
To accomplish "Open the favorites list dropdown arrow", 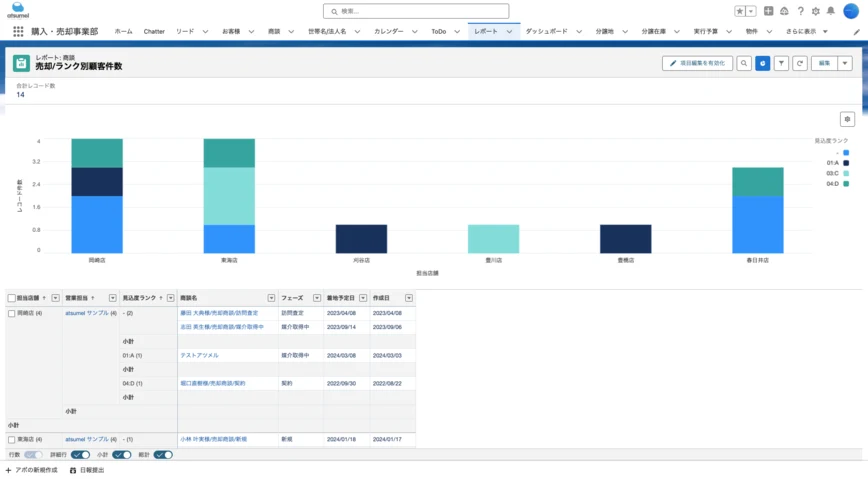I will pyautogui.click(x=751, y=11).
